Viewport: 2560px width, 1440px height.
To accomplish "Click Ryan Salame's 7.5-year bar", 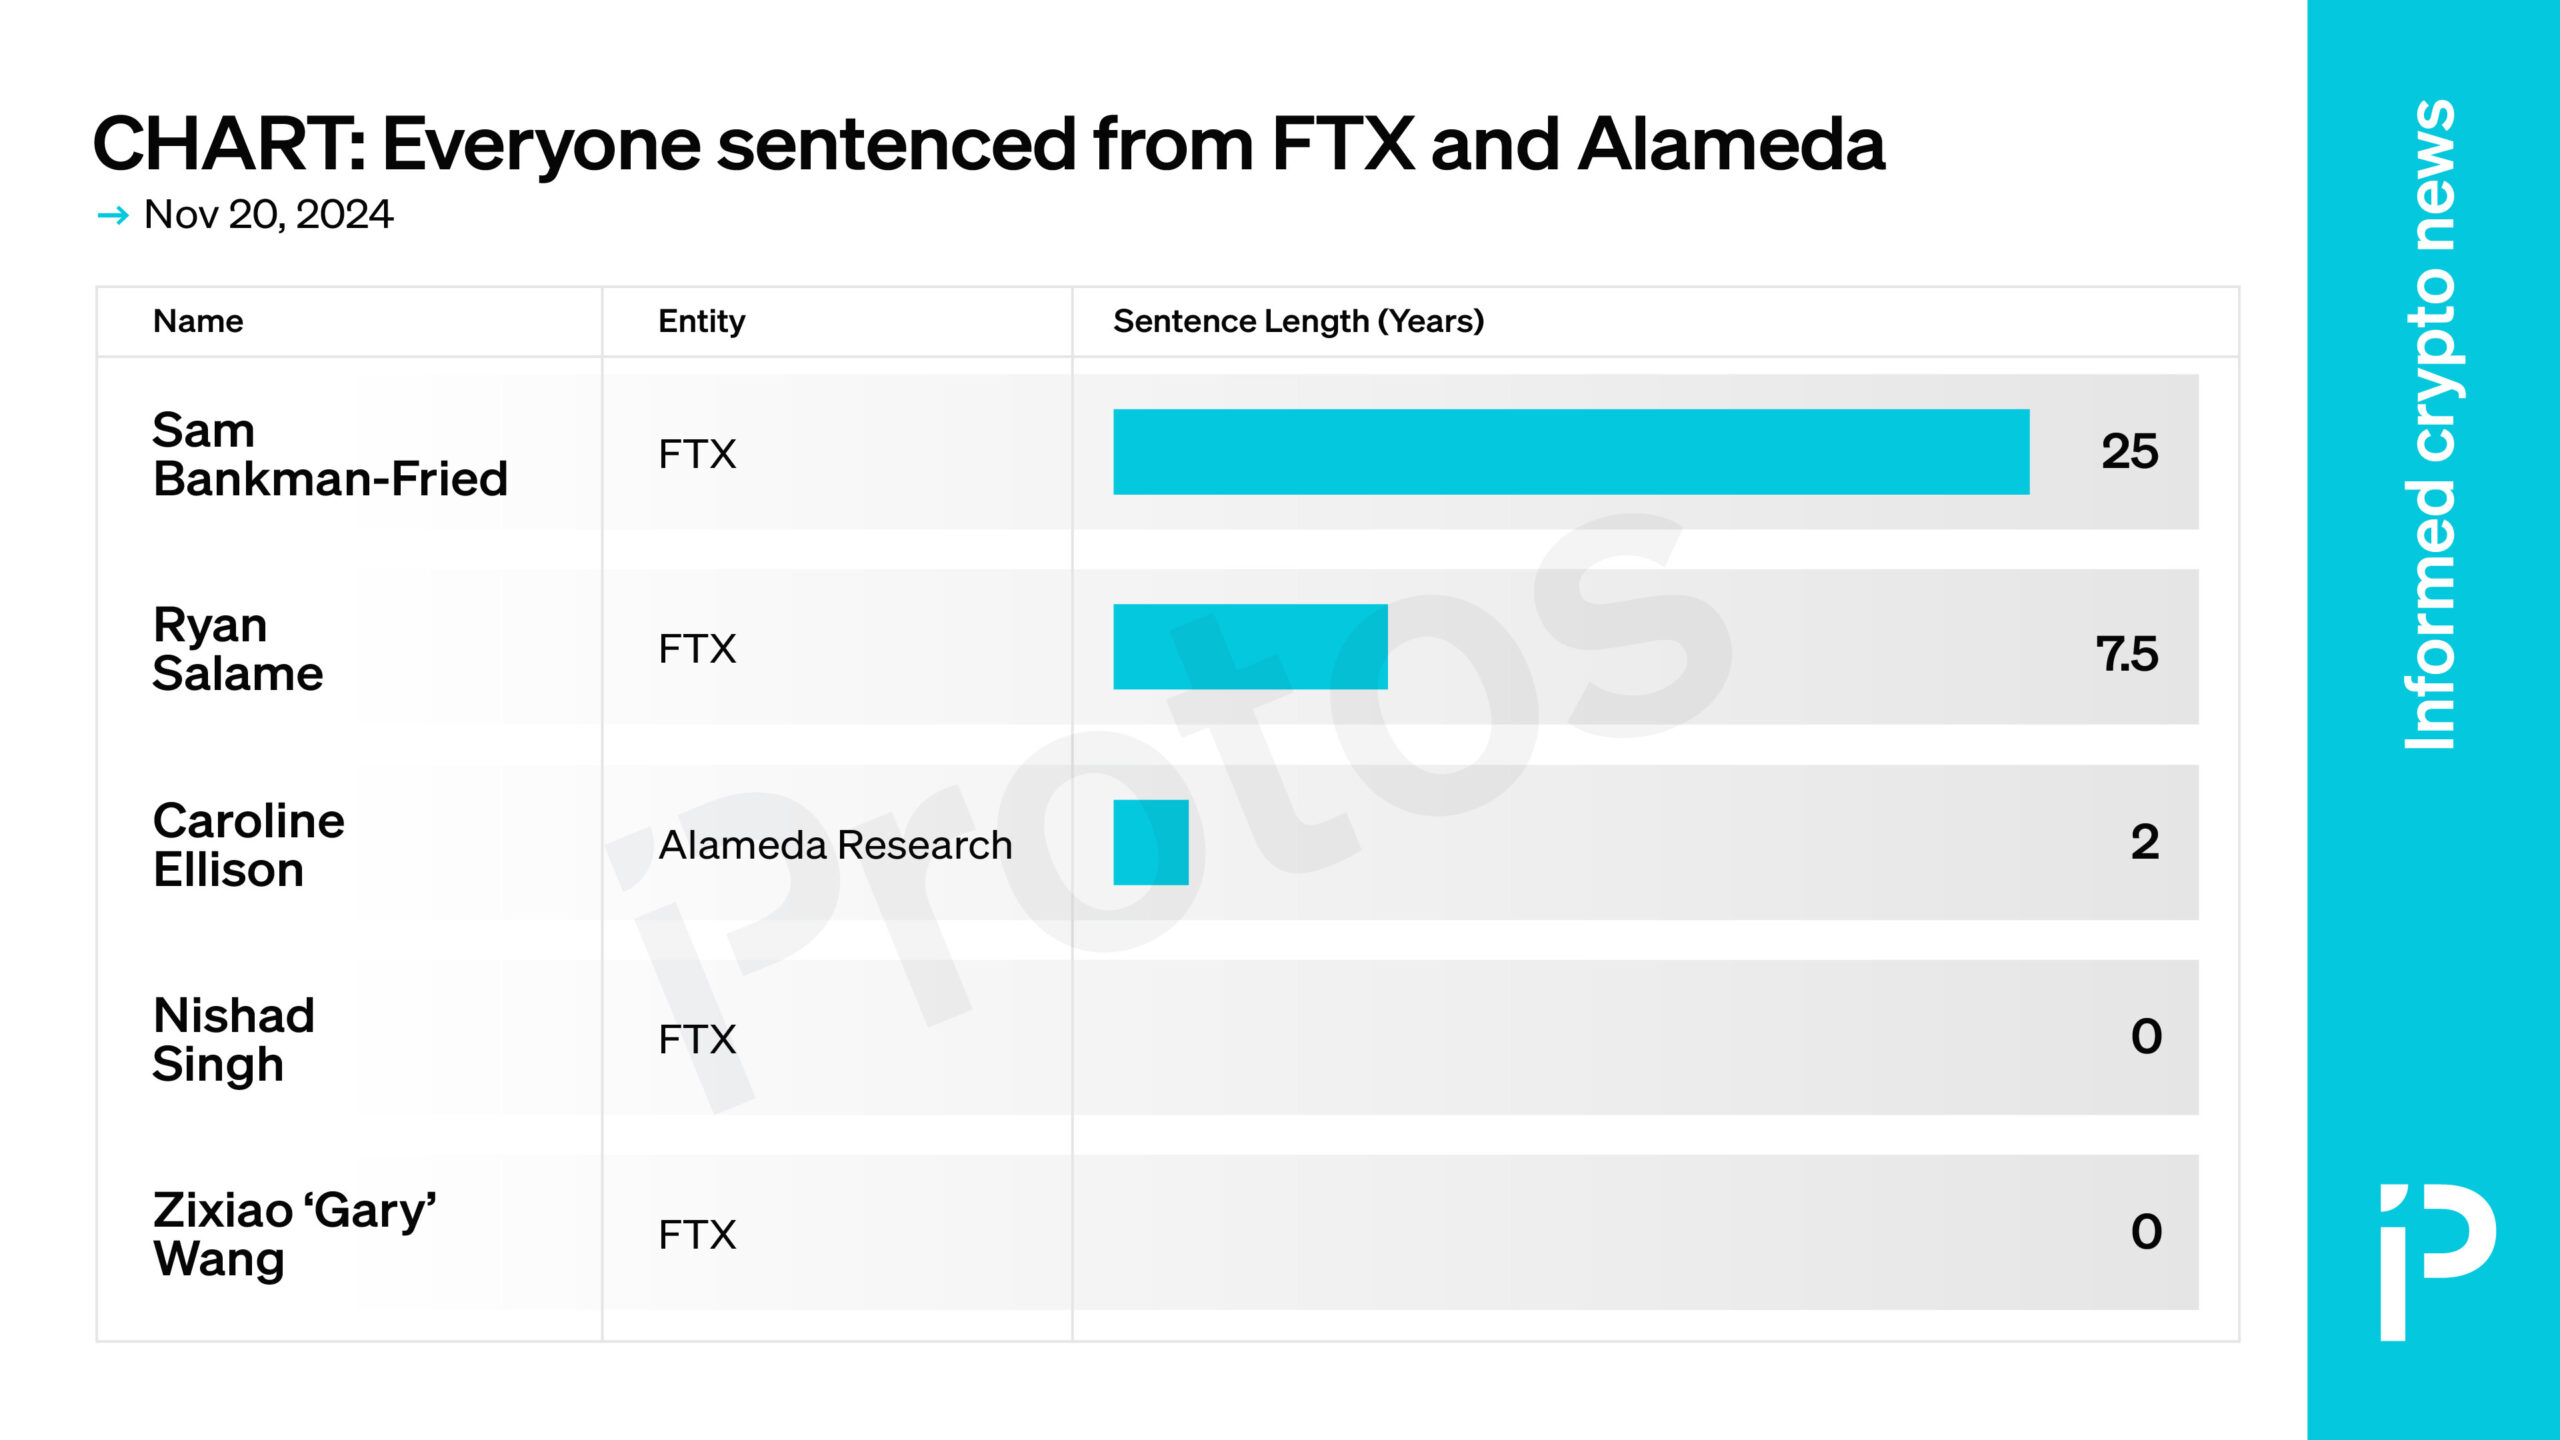I will pyautogui.click(x=1250, y=647).
